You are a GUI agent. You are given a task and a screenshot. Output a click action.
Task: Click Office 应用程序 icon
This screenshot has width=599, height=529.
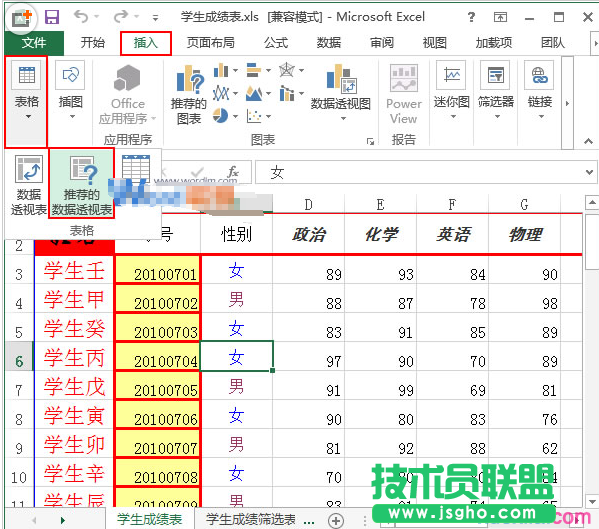[128, 94]
